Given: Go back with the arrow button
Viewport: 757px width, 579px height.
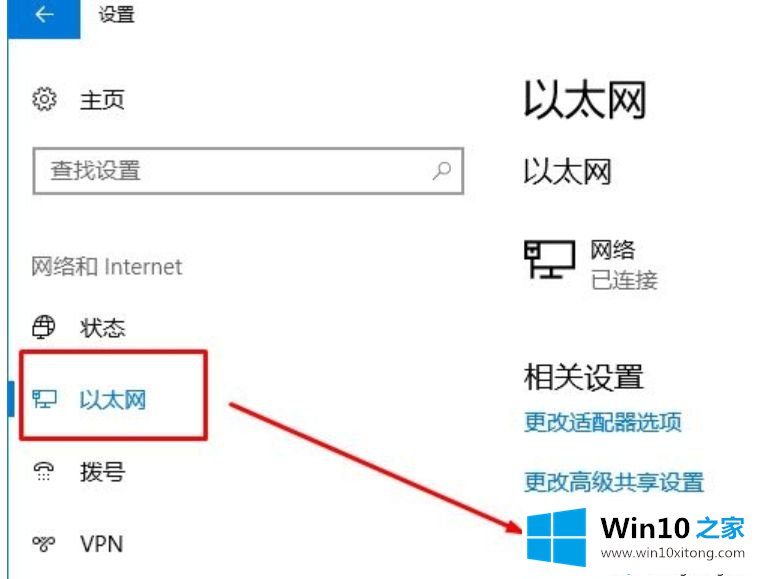Looking at the screenshot, I should (x=44, y=15).
